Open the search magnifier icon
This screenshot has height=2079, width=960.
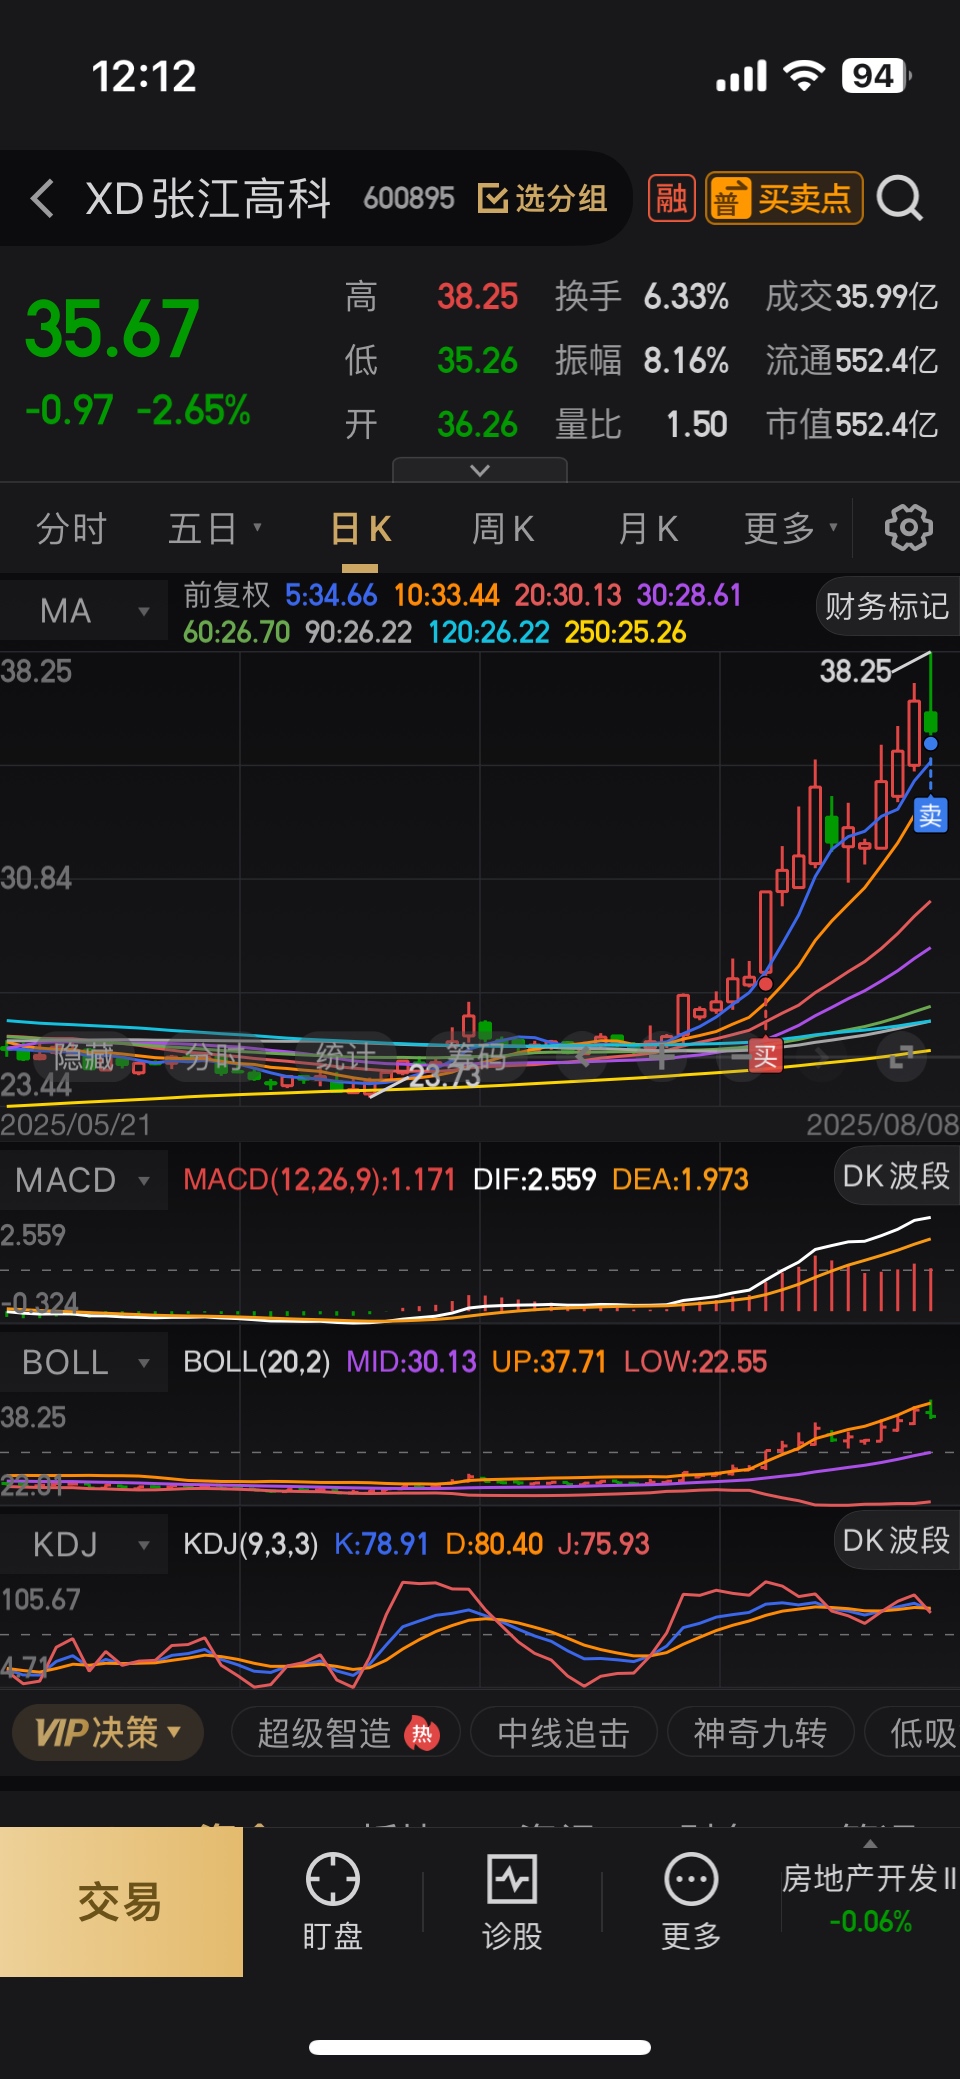click(900, 198)
